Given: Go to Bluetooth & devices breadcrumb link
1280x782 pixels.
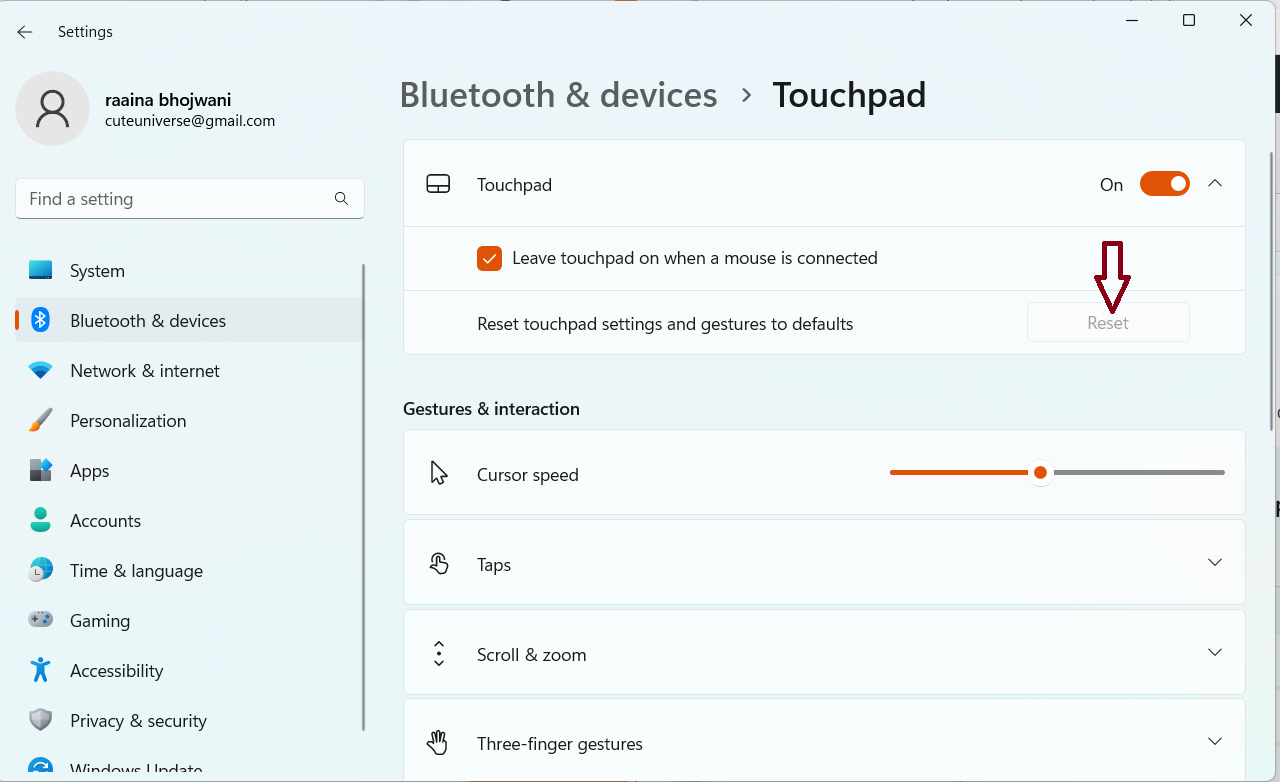Looking at the screenshot, I should tap(558, 95).
